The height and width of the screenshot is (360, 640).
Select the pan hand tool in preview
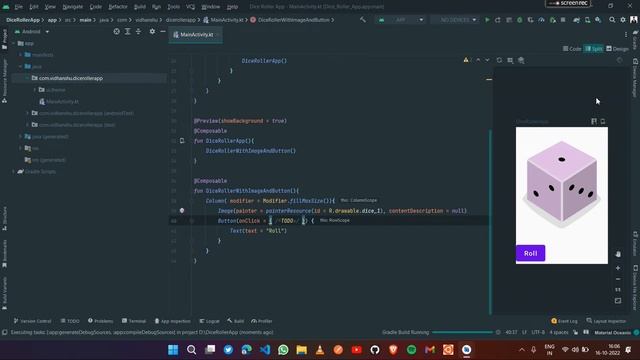click(x=618, y=254)
